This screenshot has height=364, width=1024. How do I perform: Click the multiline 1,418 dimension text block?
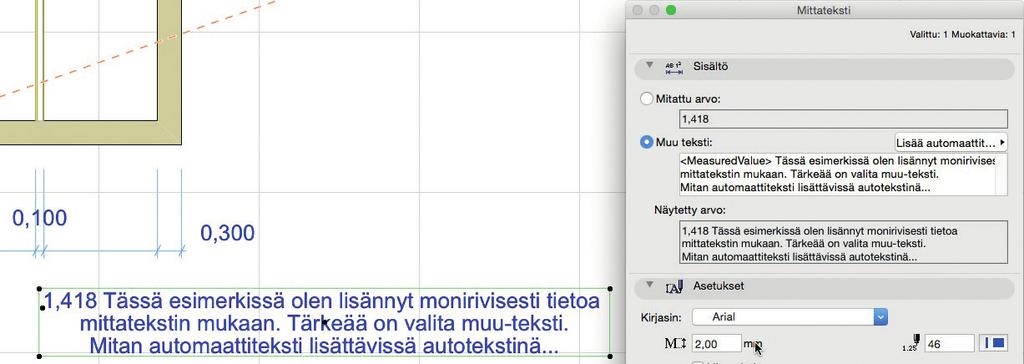(x=324, y=322)
